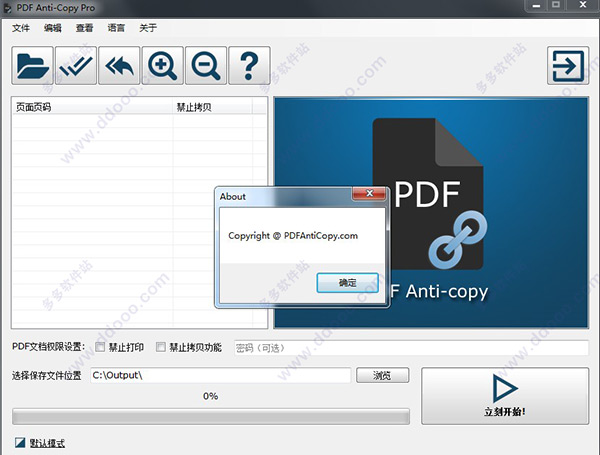Click the conversion progress bar
Image resolution: width=600 pixels, height=455 pixels.
tap(211, 416)
